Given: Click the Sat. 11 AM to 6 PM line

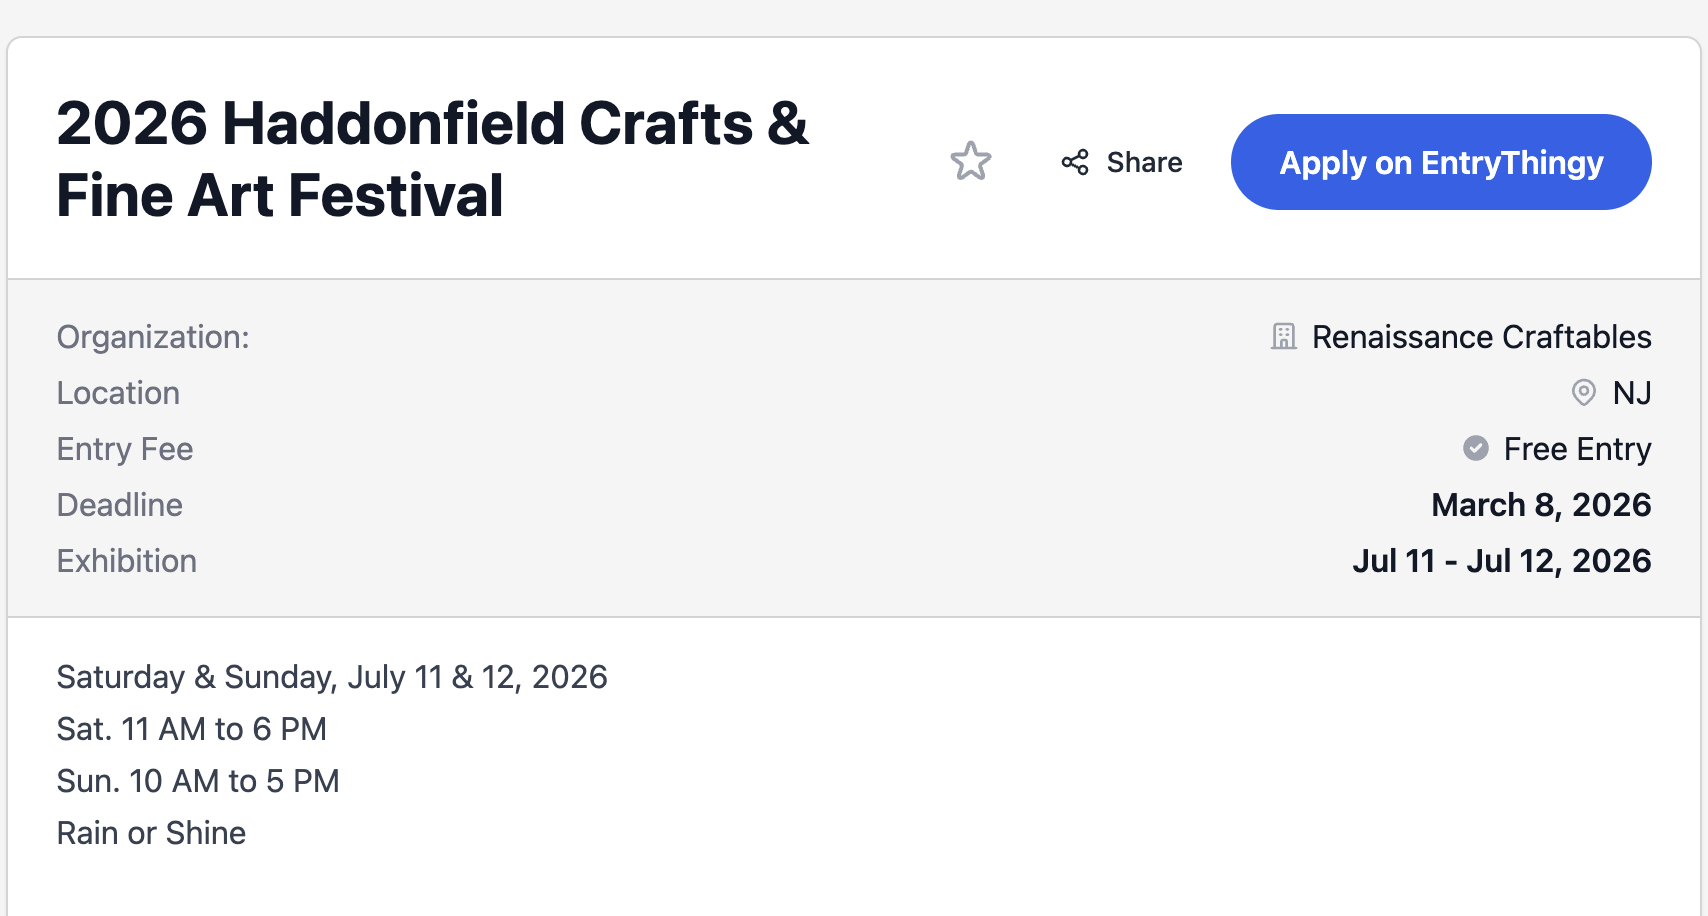Looking at the screenshot, I should tap(192, 729).
